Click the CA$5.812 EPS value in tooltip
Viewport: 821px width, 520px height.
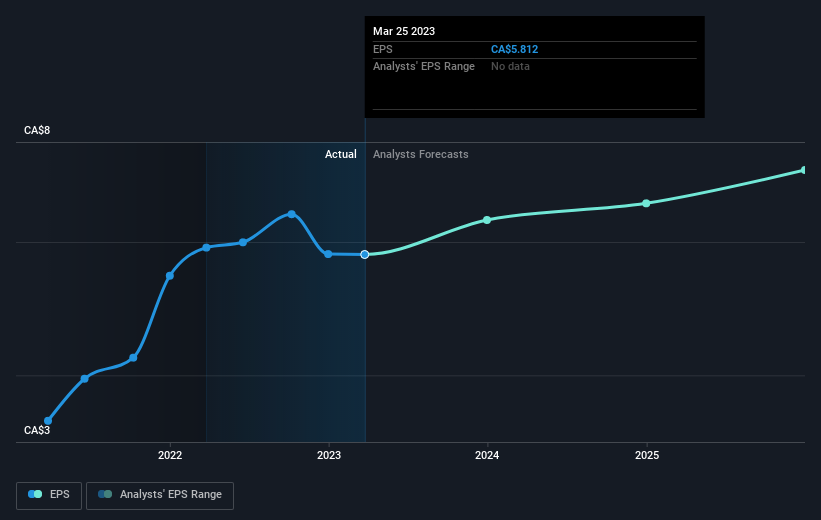pyautogui.click(x=514, y=49)
